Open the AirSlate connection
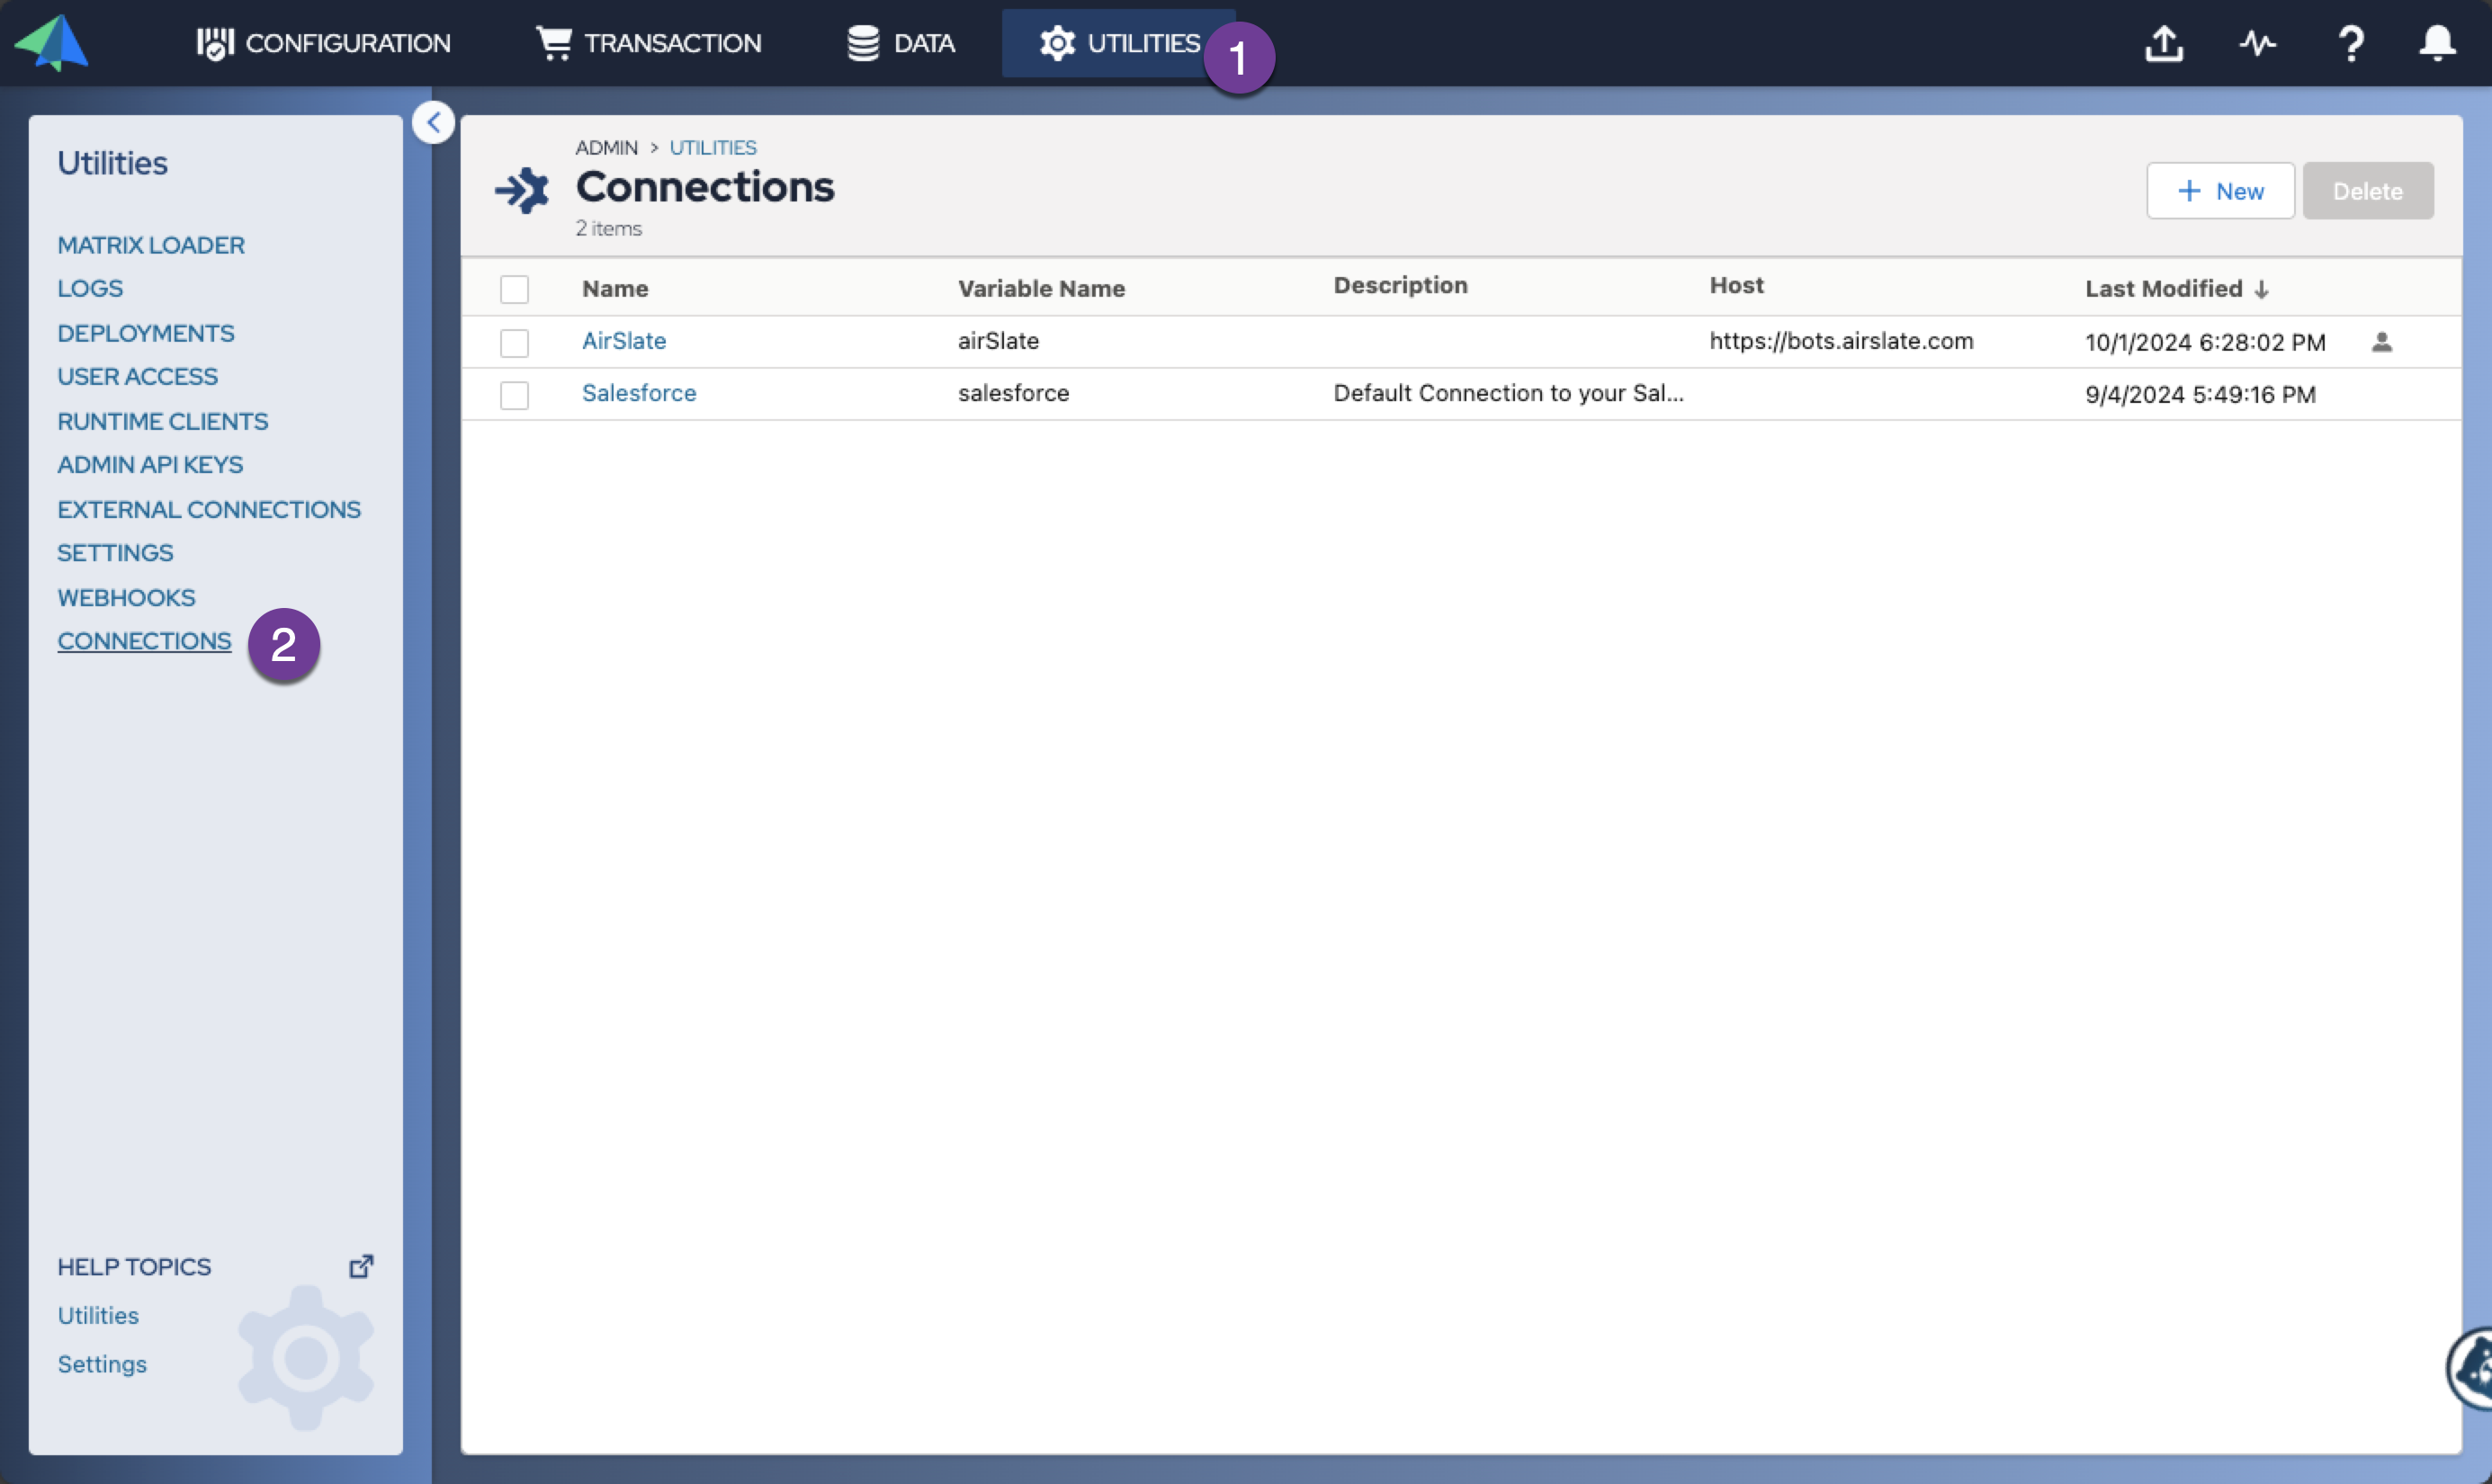 [624, 340]
